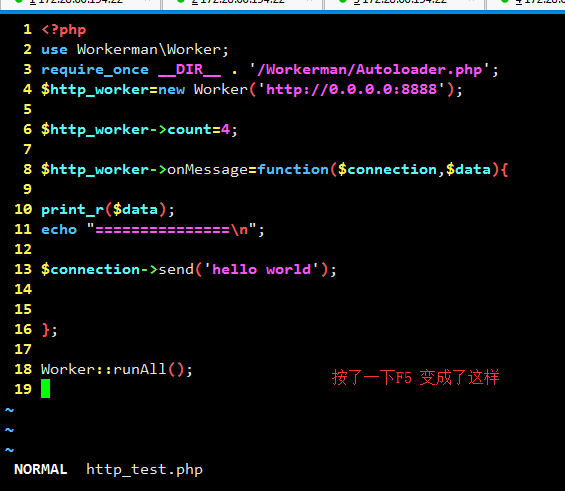Click the 'http_test.php' filename in status line

tap(144, 470)
